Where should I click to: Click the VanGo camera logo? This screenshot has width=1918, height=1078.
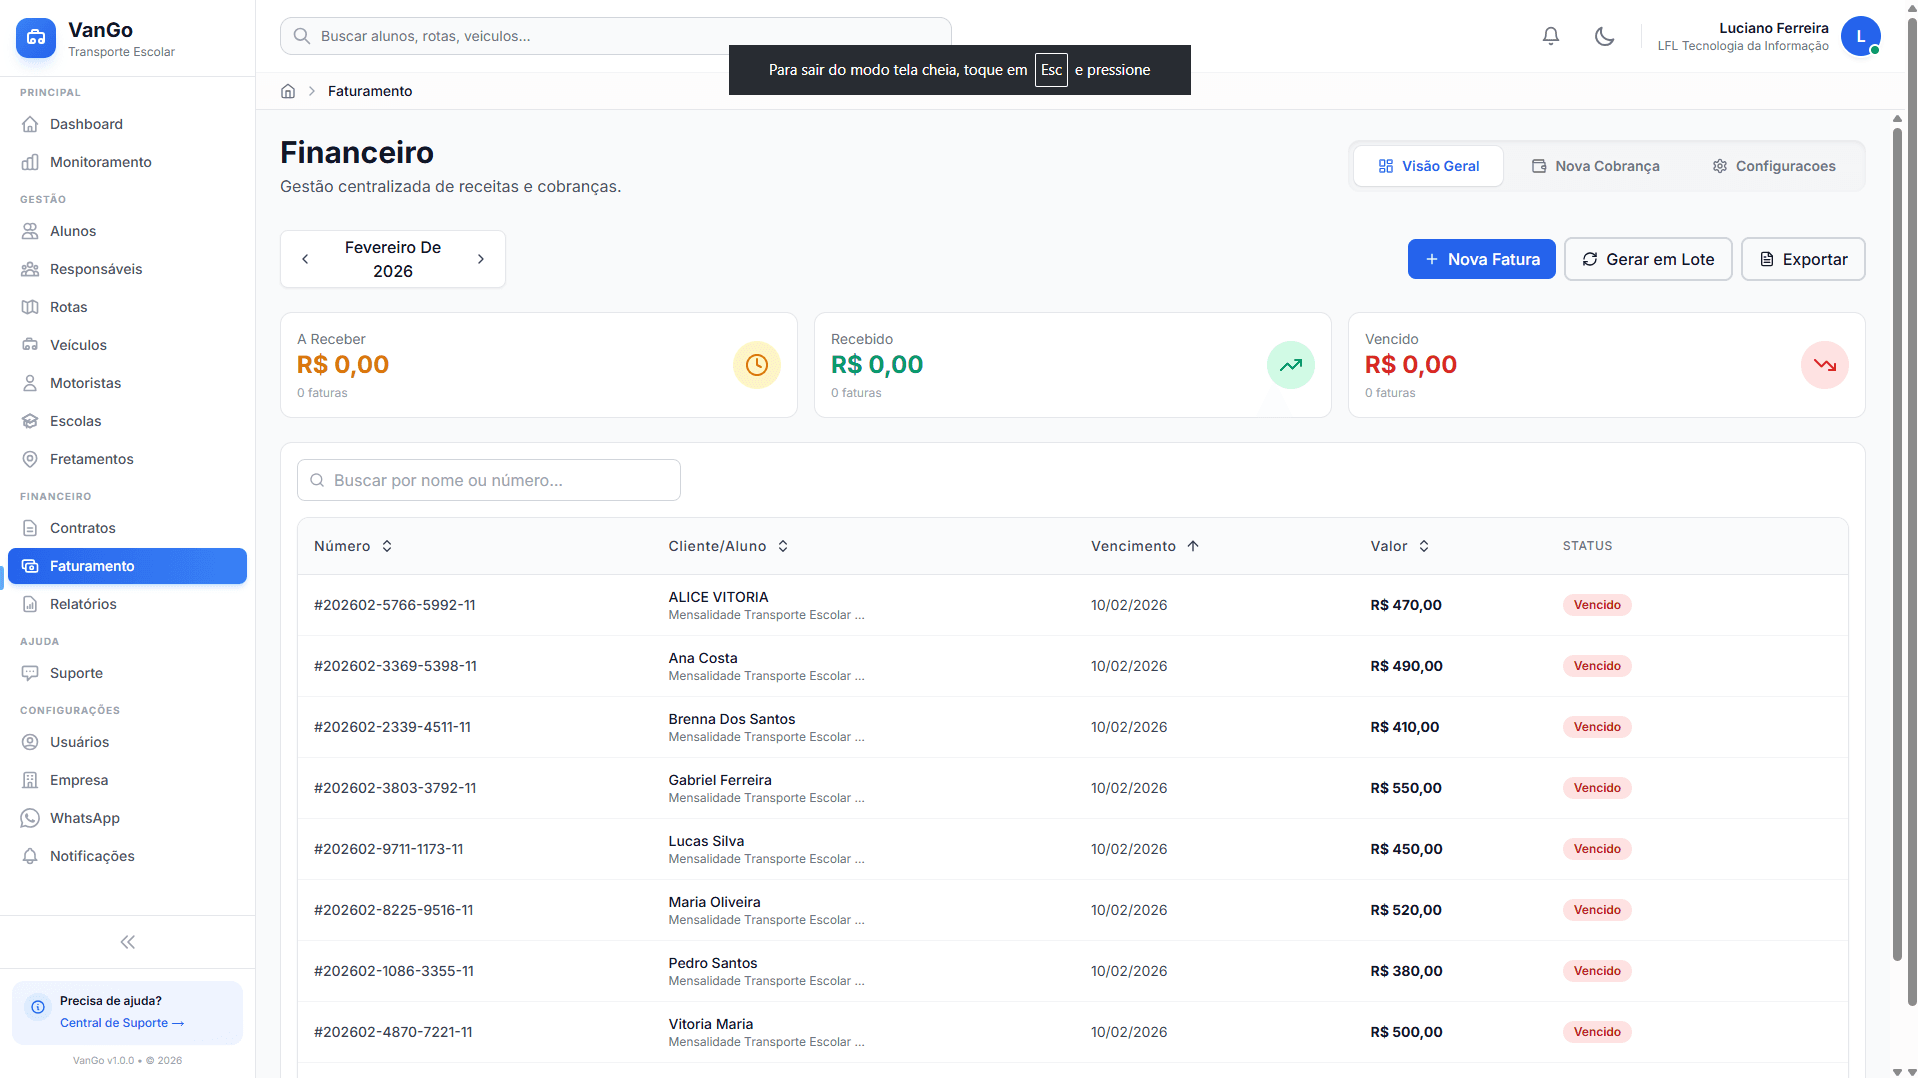34,37
